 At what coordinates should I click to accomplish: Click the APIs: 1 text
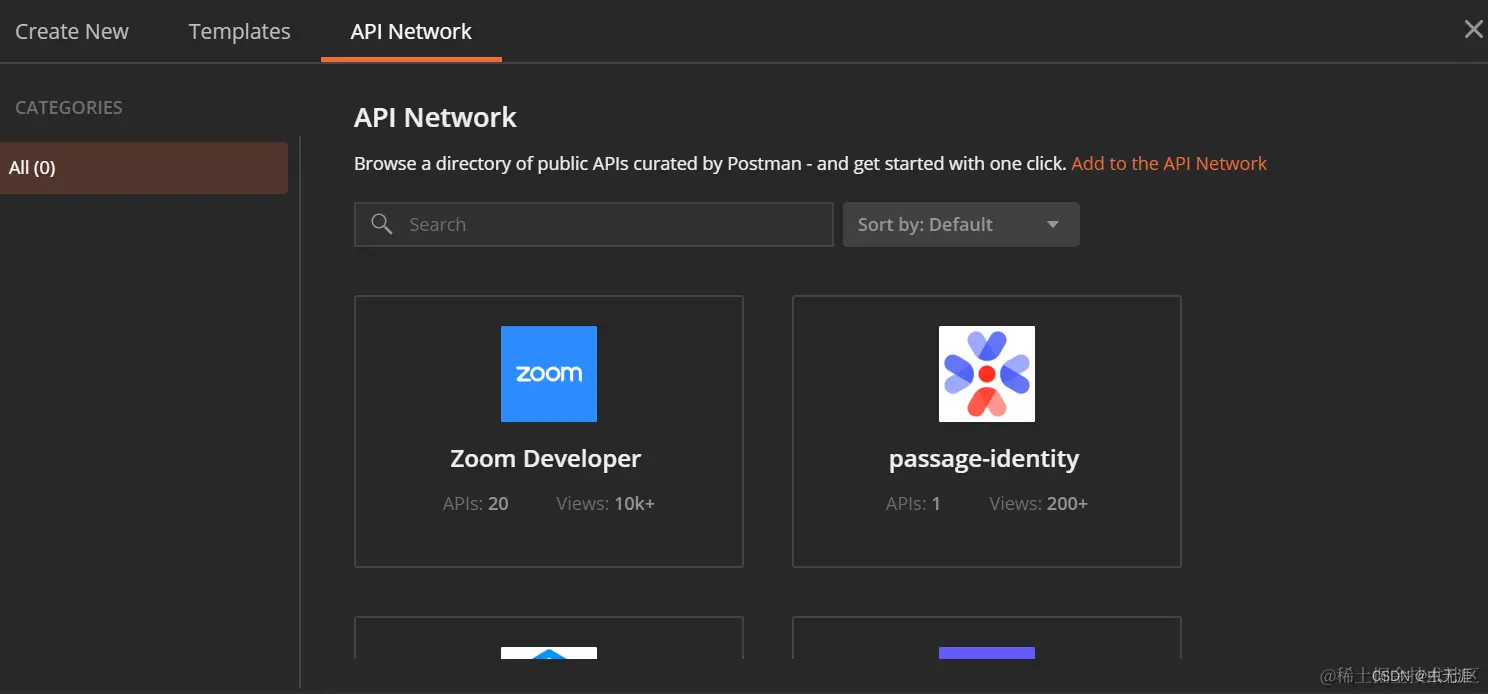point(913,504)
